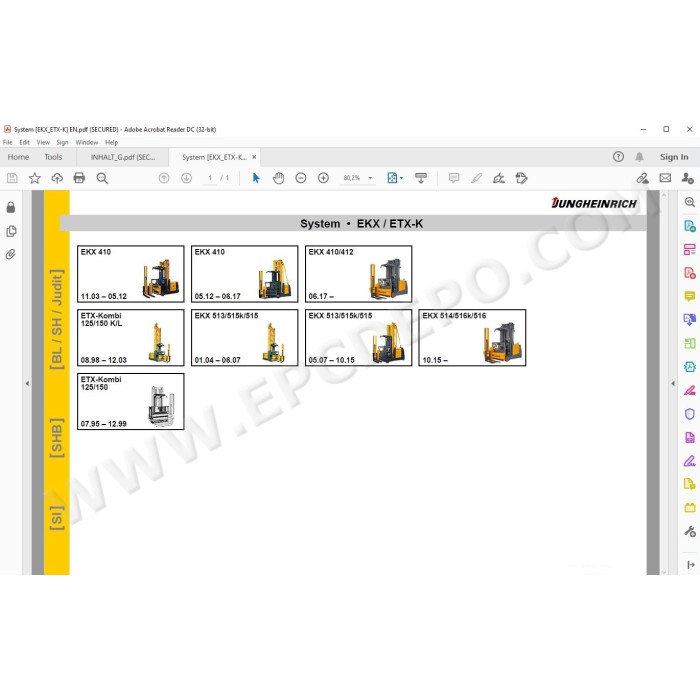700x700 pixels.
Task: Open EKX 513/515k/515 01.04 – 06.07 card
Action: (245, 338)
